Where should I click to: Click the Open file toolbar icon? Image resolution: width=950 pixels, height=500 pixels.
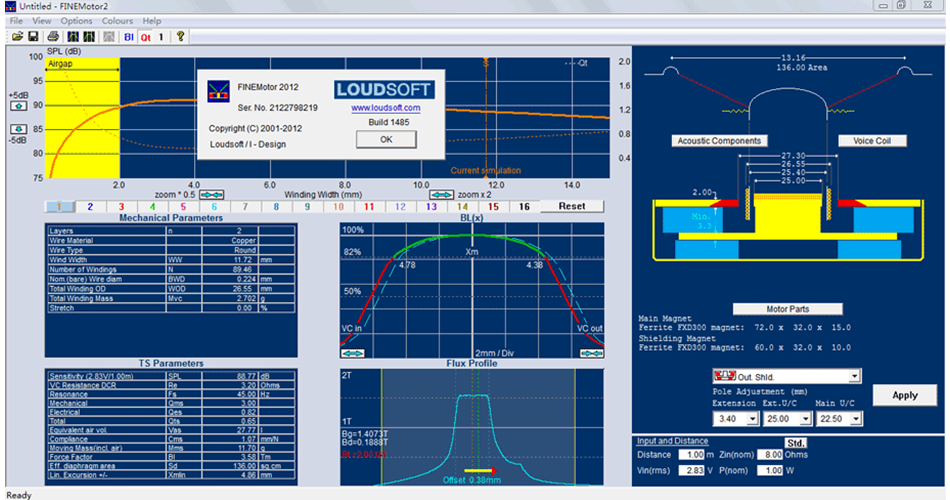click(17, 37)
